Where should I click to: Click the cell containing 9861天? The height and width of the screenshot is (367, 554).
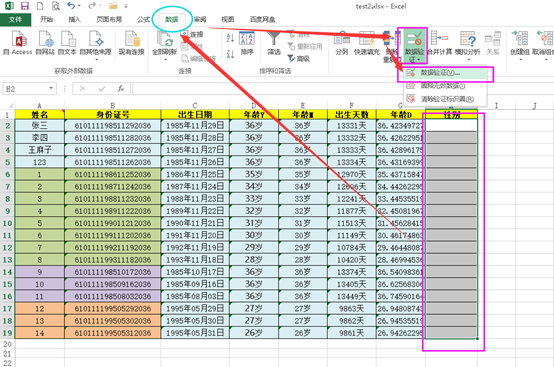pyautogui.click(x=352, y=333)
